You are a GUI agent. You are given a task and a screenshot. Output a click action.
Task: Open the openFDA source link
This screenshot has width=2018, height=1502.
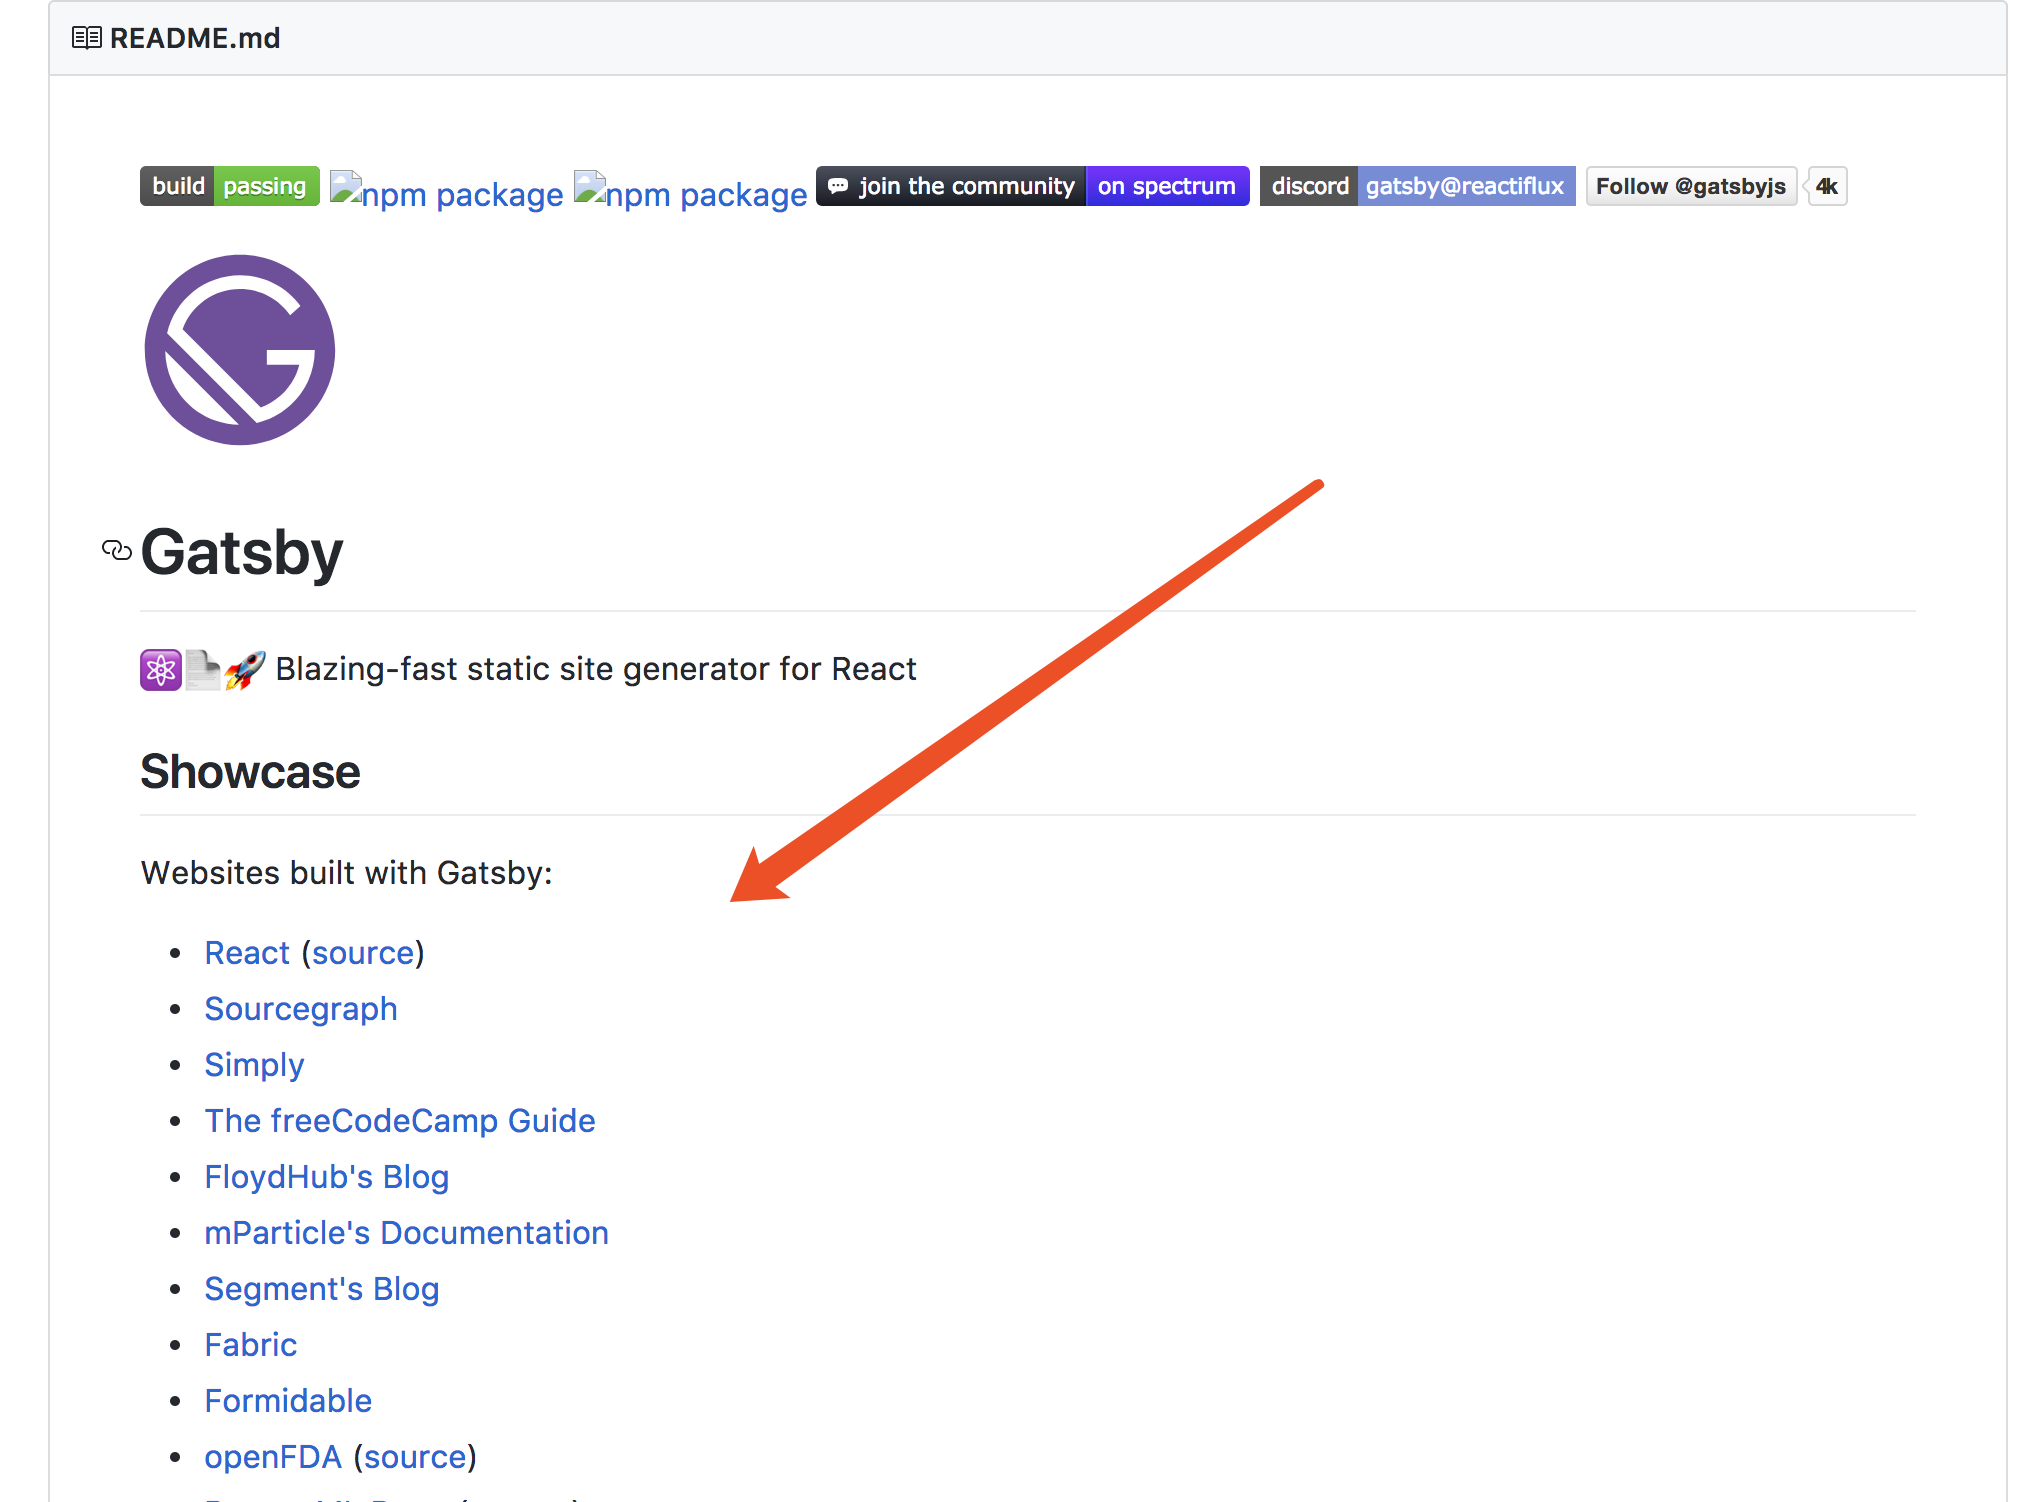(x=416, y=1457)
